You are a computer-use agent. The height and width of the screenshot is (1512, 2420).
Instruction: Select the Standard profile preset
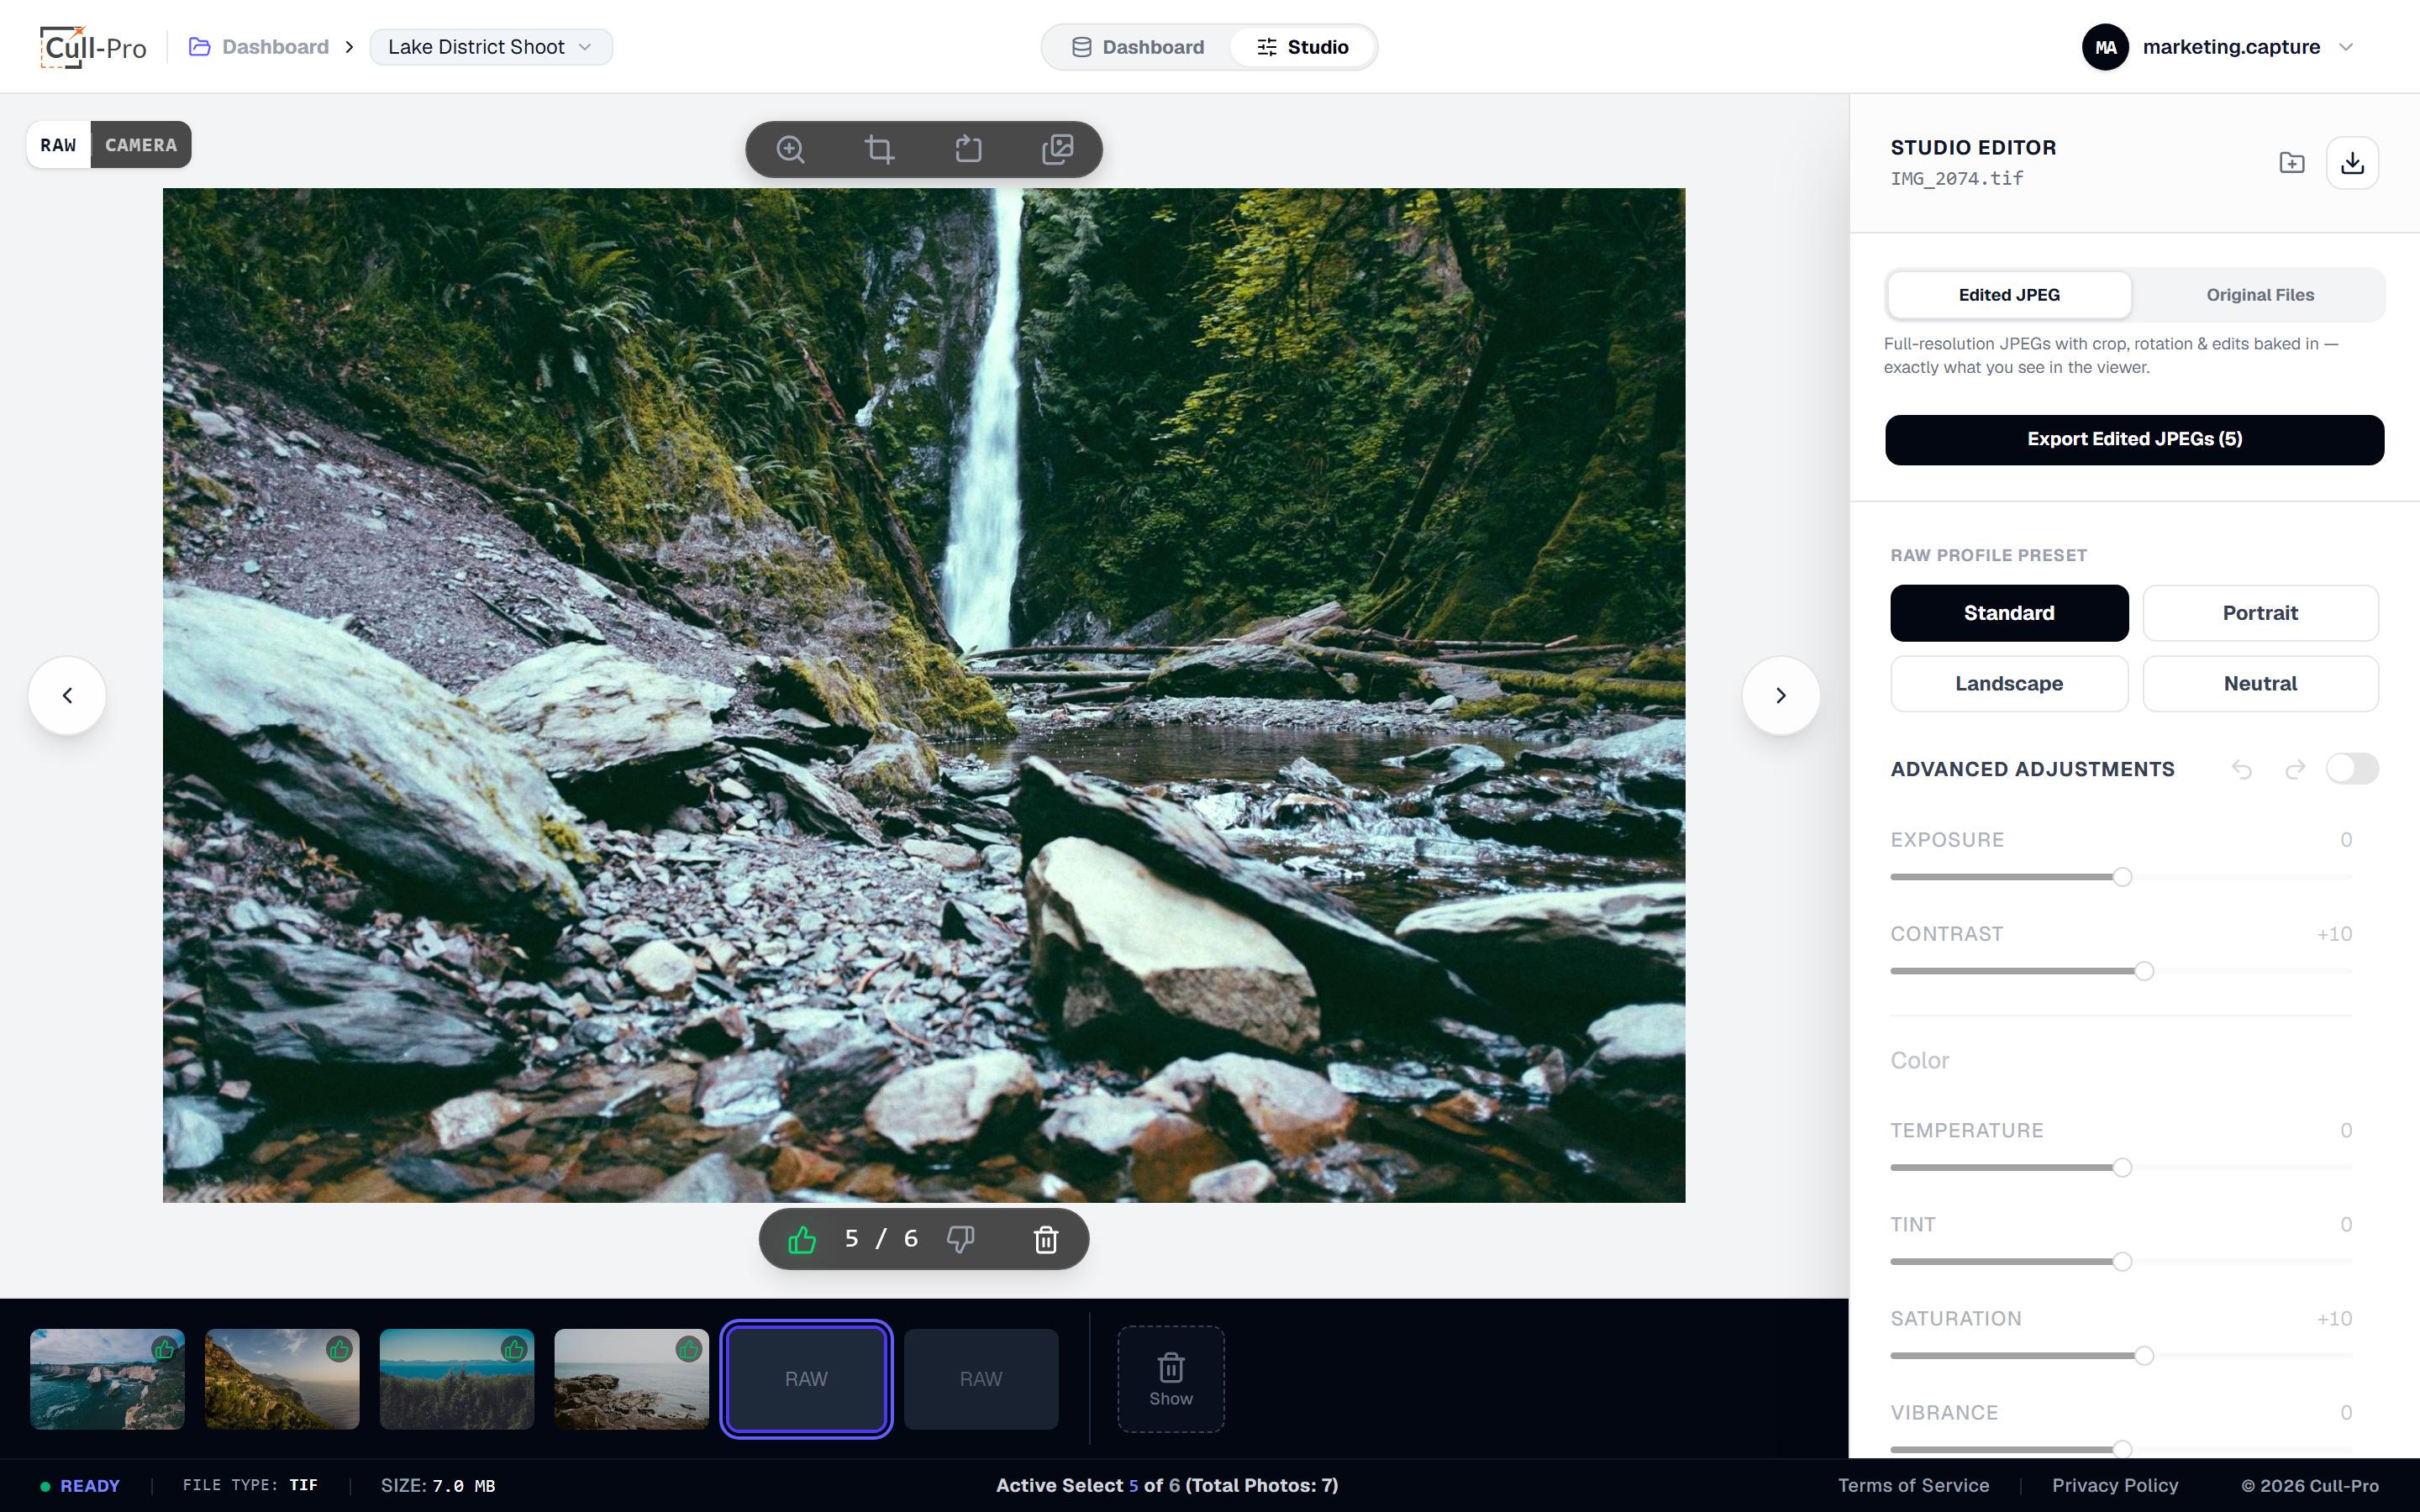(x=2009, y=613)
